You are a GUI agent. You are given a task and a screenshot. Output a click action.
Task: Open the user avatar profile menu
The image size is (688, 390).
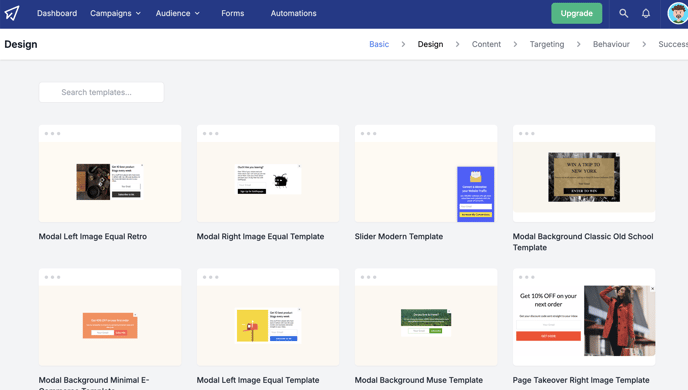coord(677,13)
